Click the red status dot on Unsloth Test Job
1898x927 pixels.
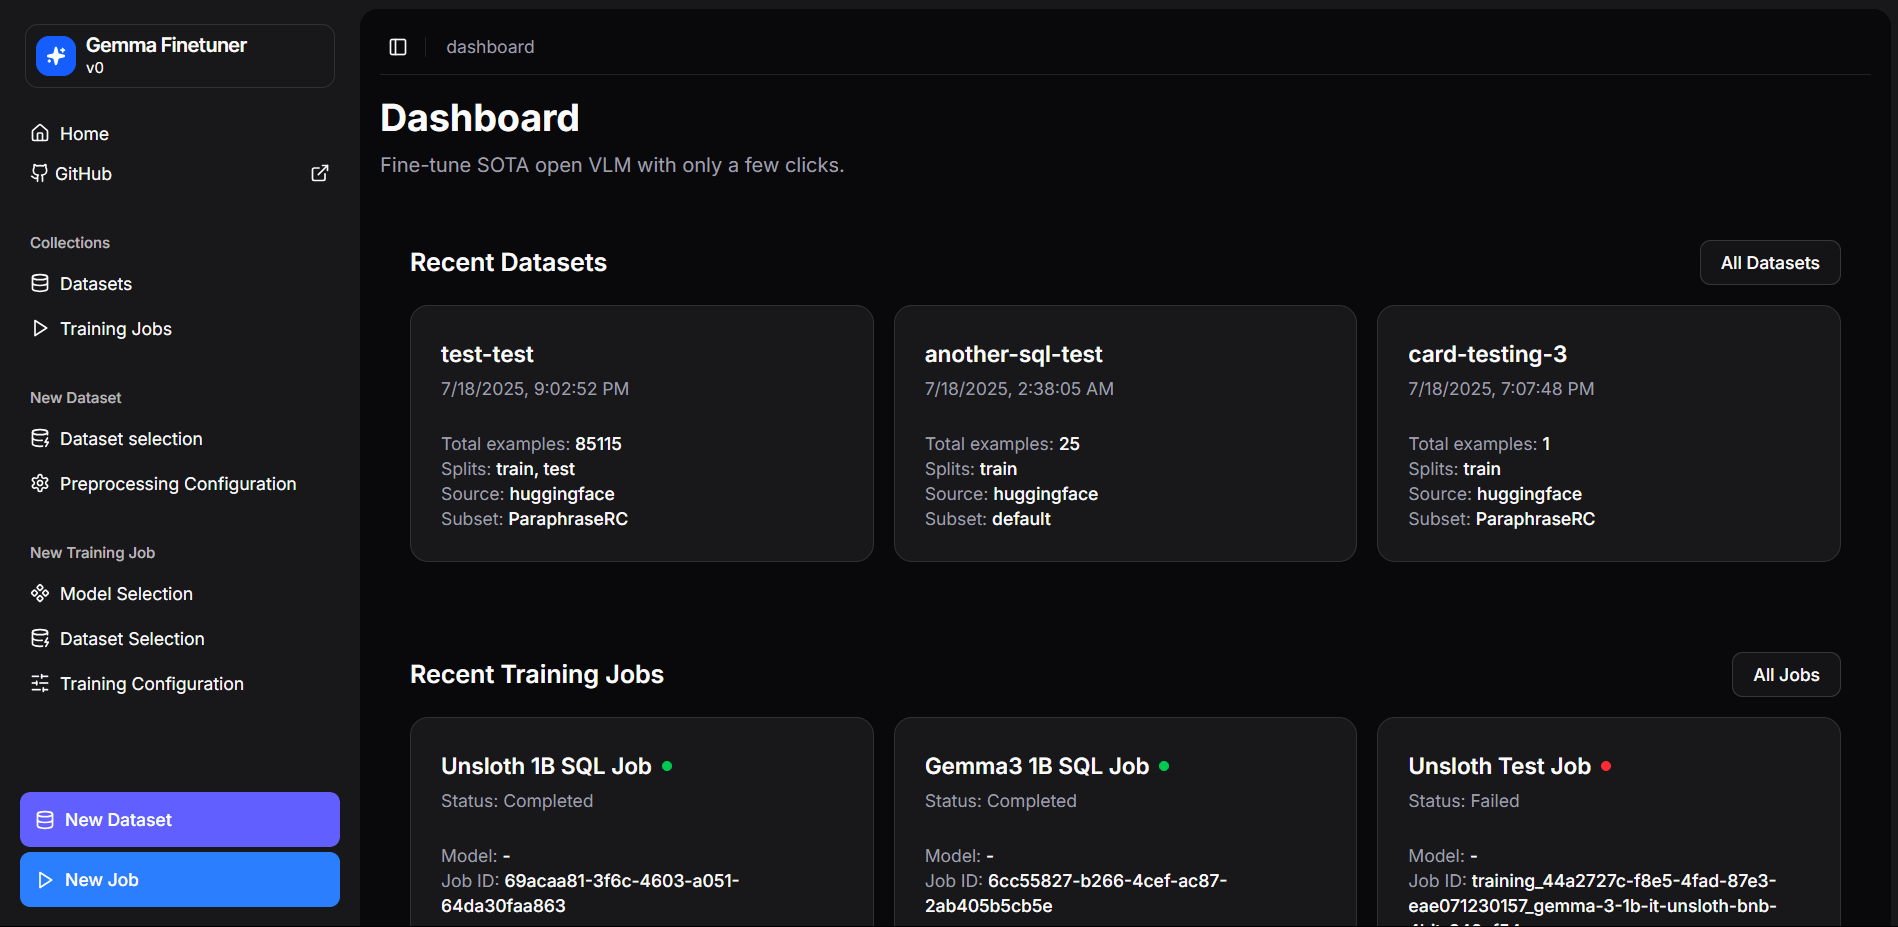click(x=1606, y=765)
